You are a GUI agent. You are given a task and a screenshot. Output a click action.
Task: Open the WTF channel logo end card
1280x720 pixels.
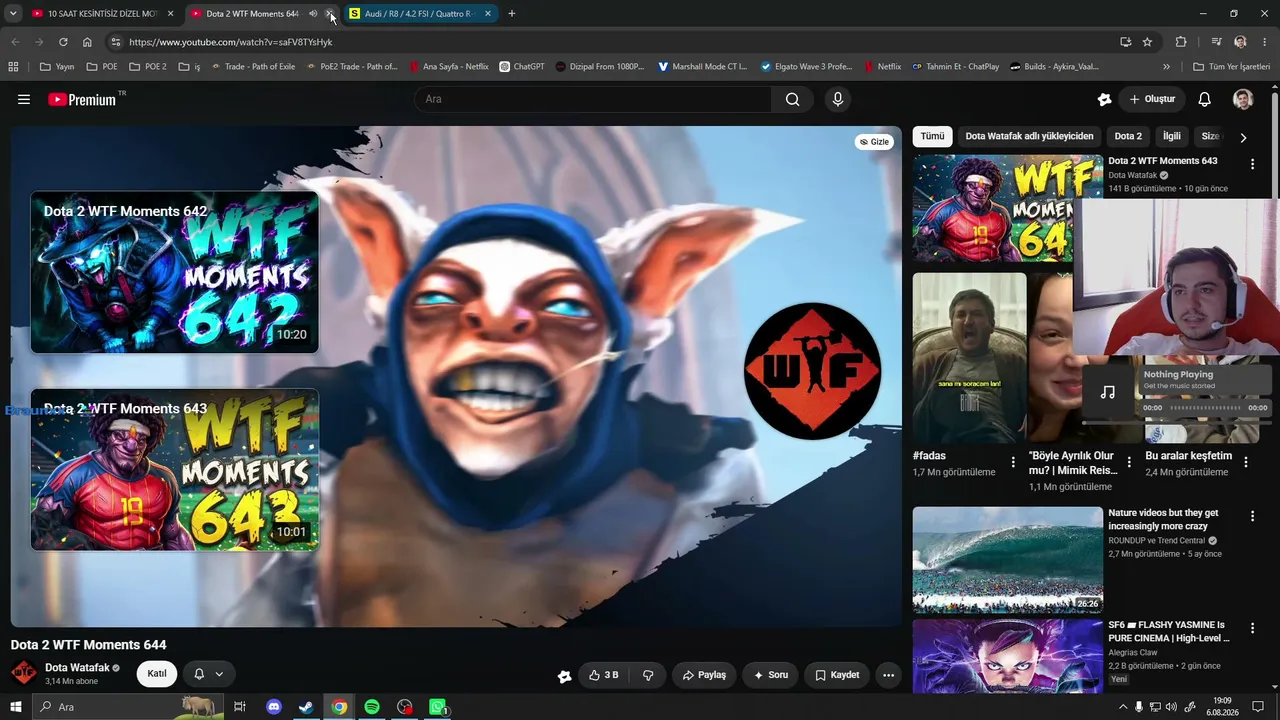812,371
